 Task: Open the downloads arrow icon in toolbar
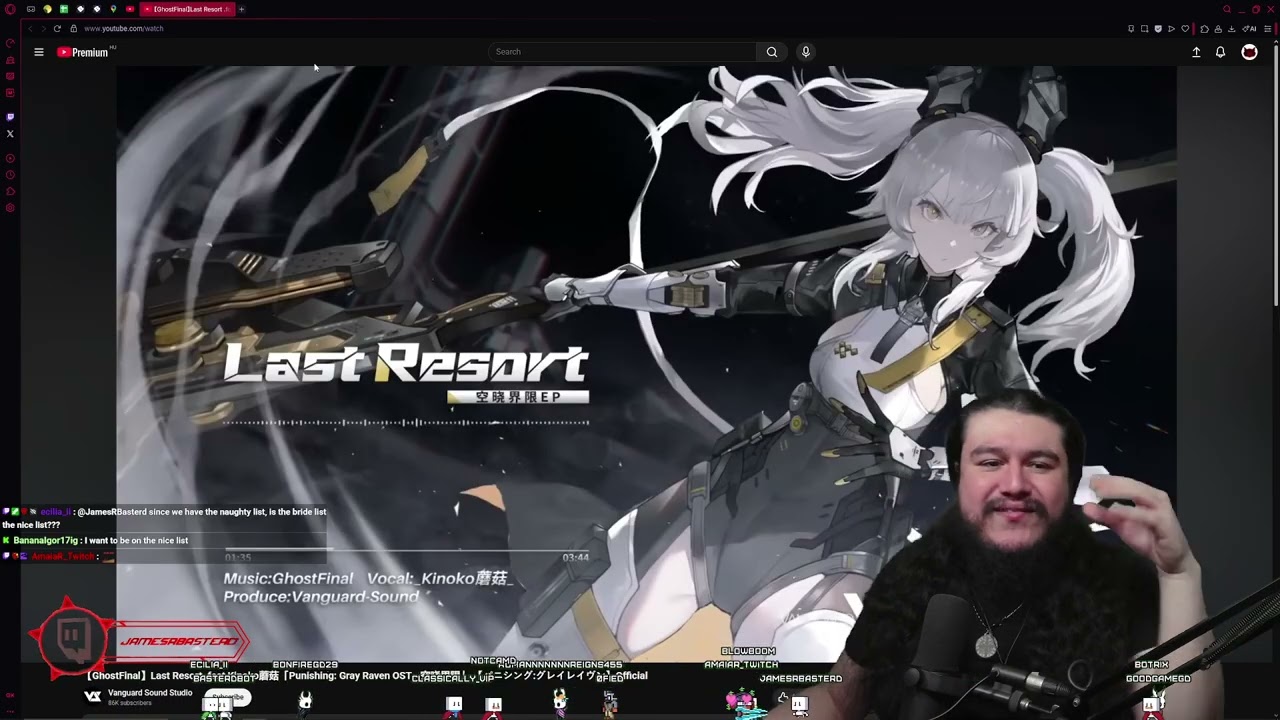pyautogui.click(x=1231, y=29)
